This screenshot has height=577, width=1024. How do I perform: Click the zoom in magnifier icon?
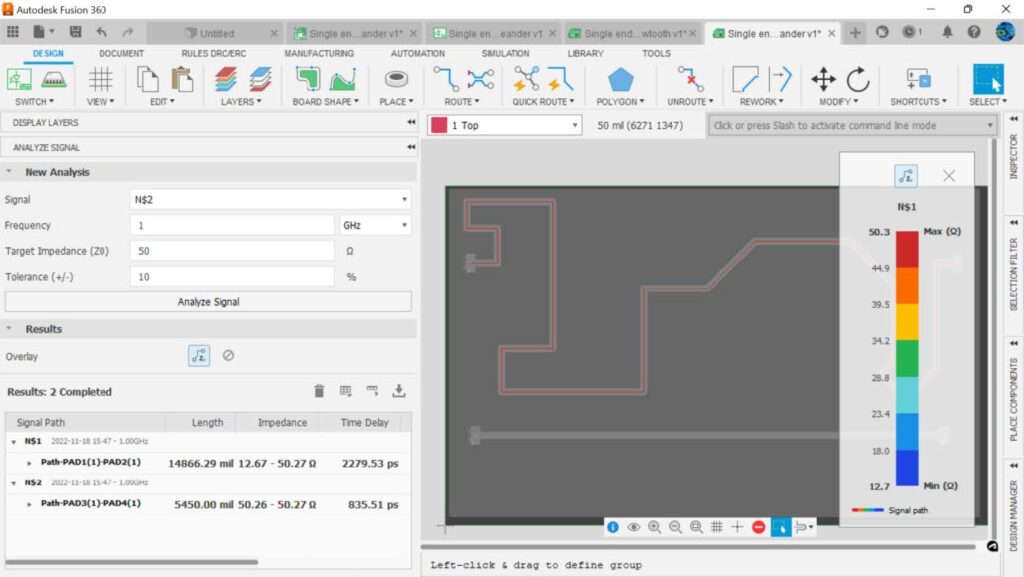coord(654,527)
